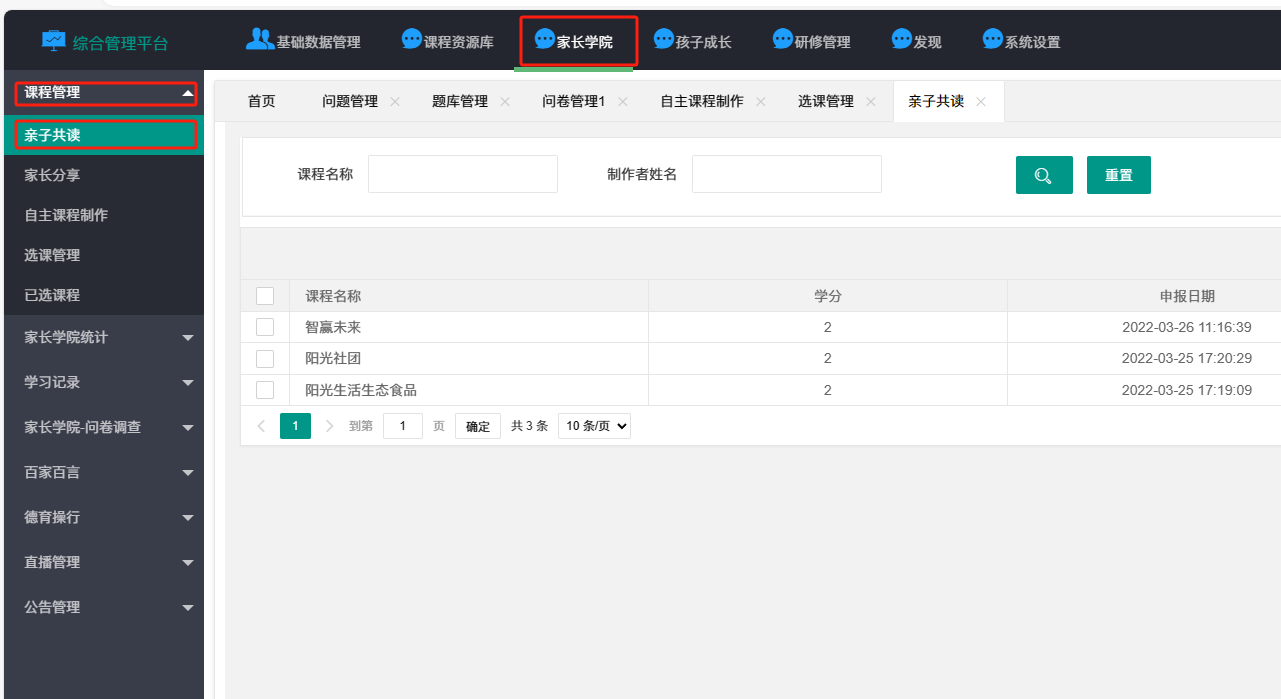Go to previous page arrow
This screenshot has height=699, width=1281.
262,426
